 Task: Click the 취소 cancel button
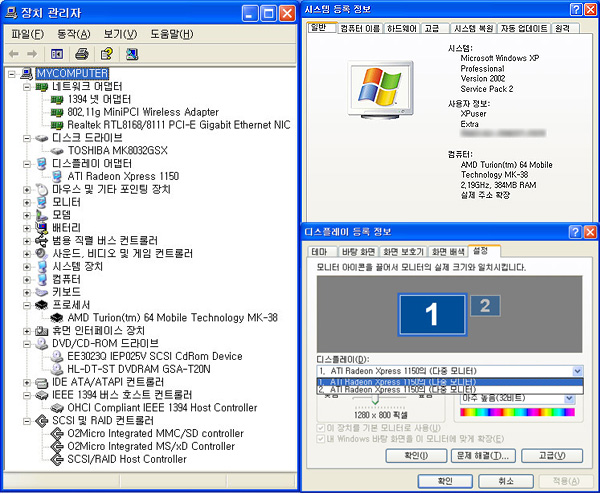pos(506,481)
